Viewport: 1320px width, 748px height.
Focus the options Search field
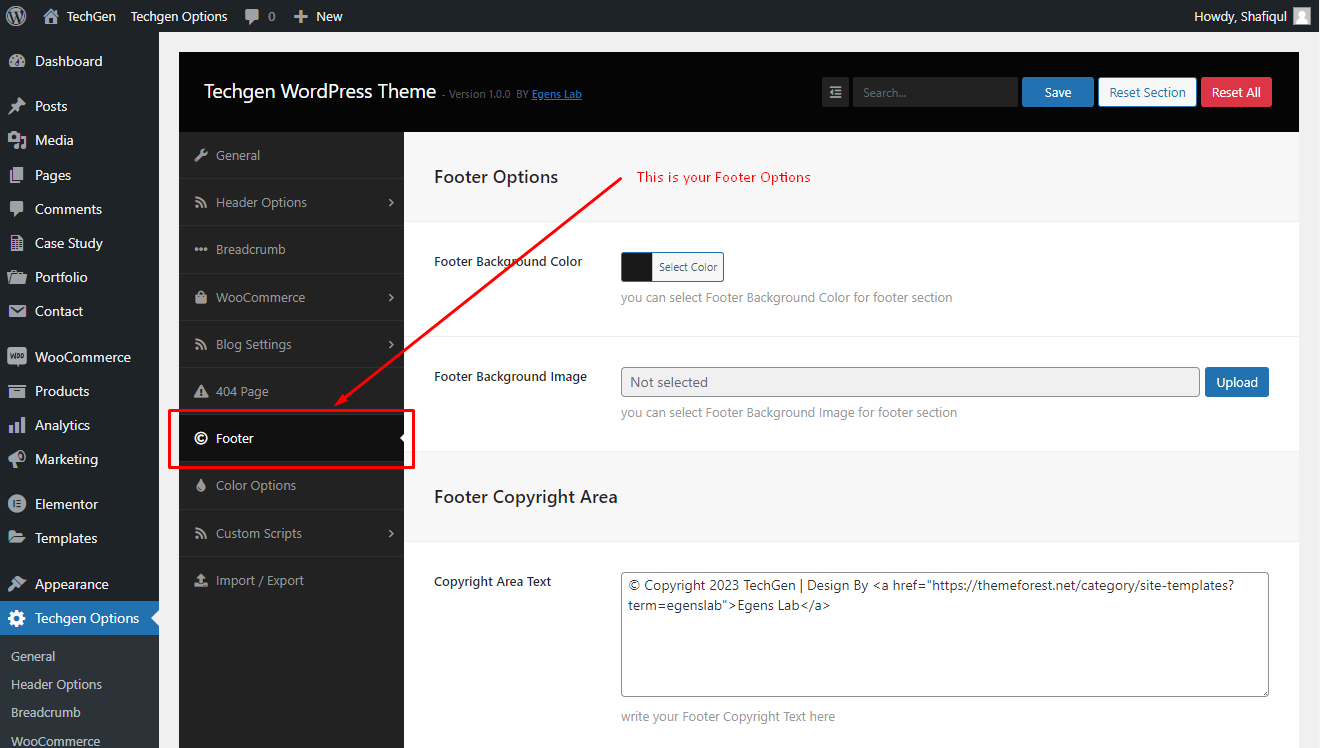(x=935, y=92)
